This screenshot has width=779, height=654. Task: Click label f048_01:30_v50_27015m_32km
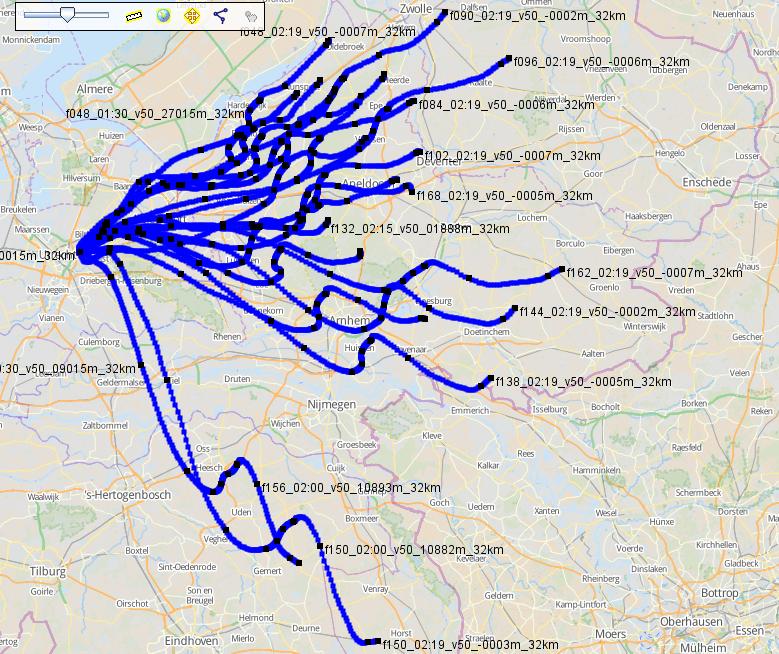click(154, 114)
